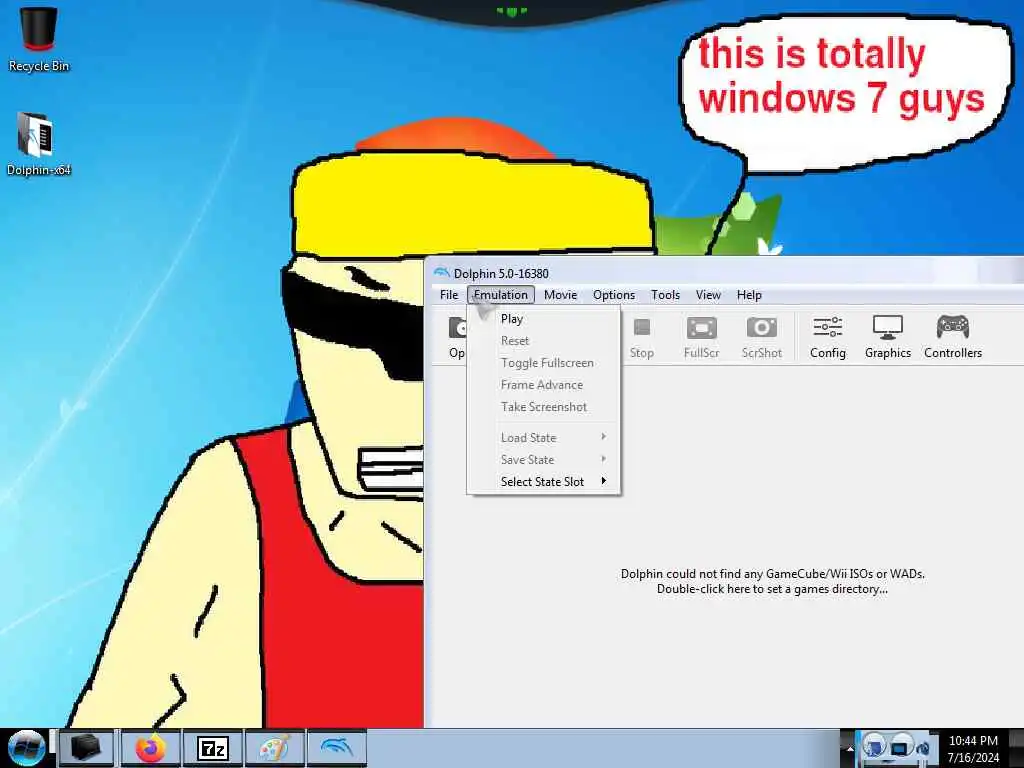Click the first system tray globe icon
The image size is (1024, 768).
(x=874, y=746)
